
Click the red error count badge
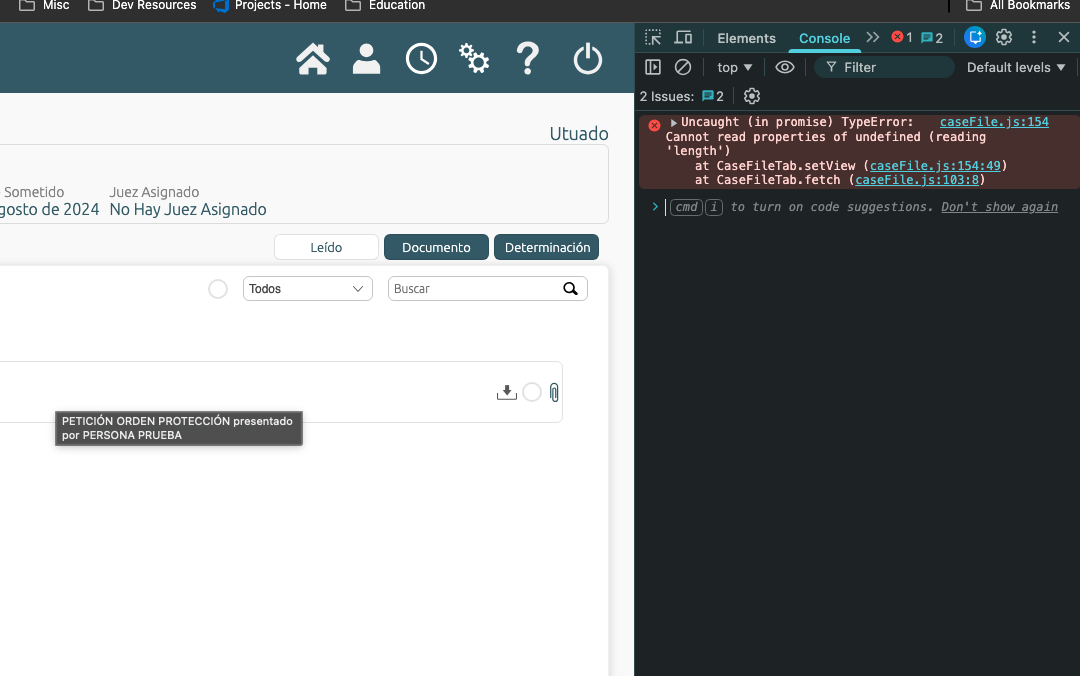[x=902, y=37]
